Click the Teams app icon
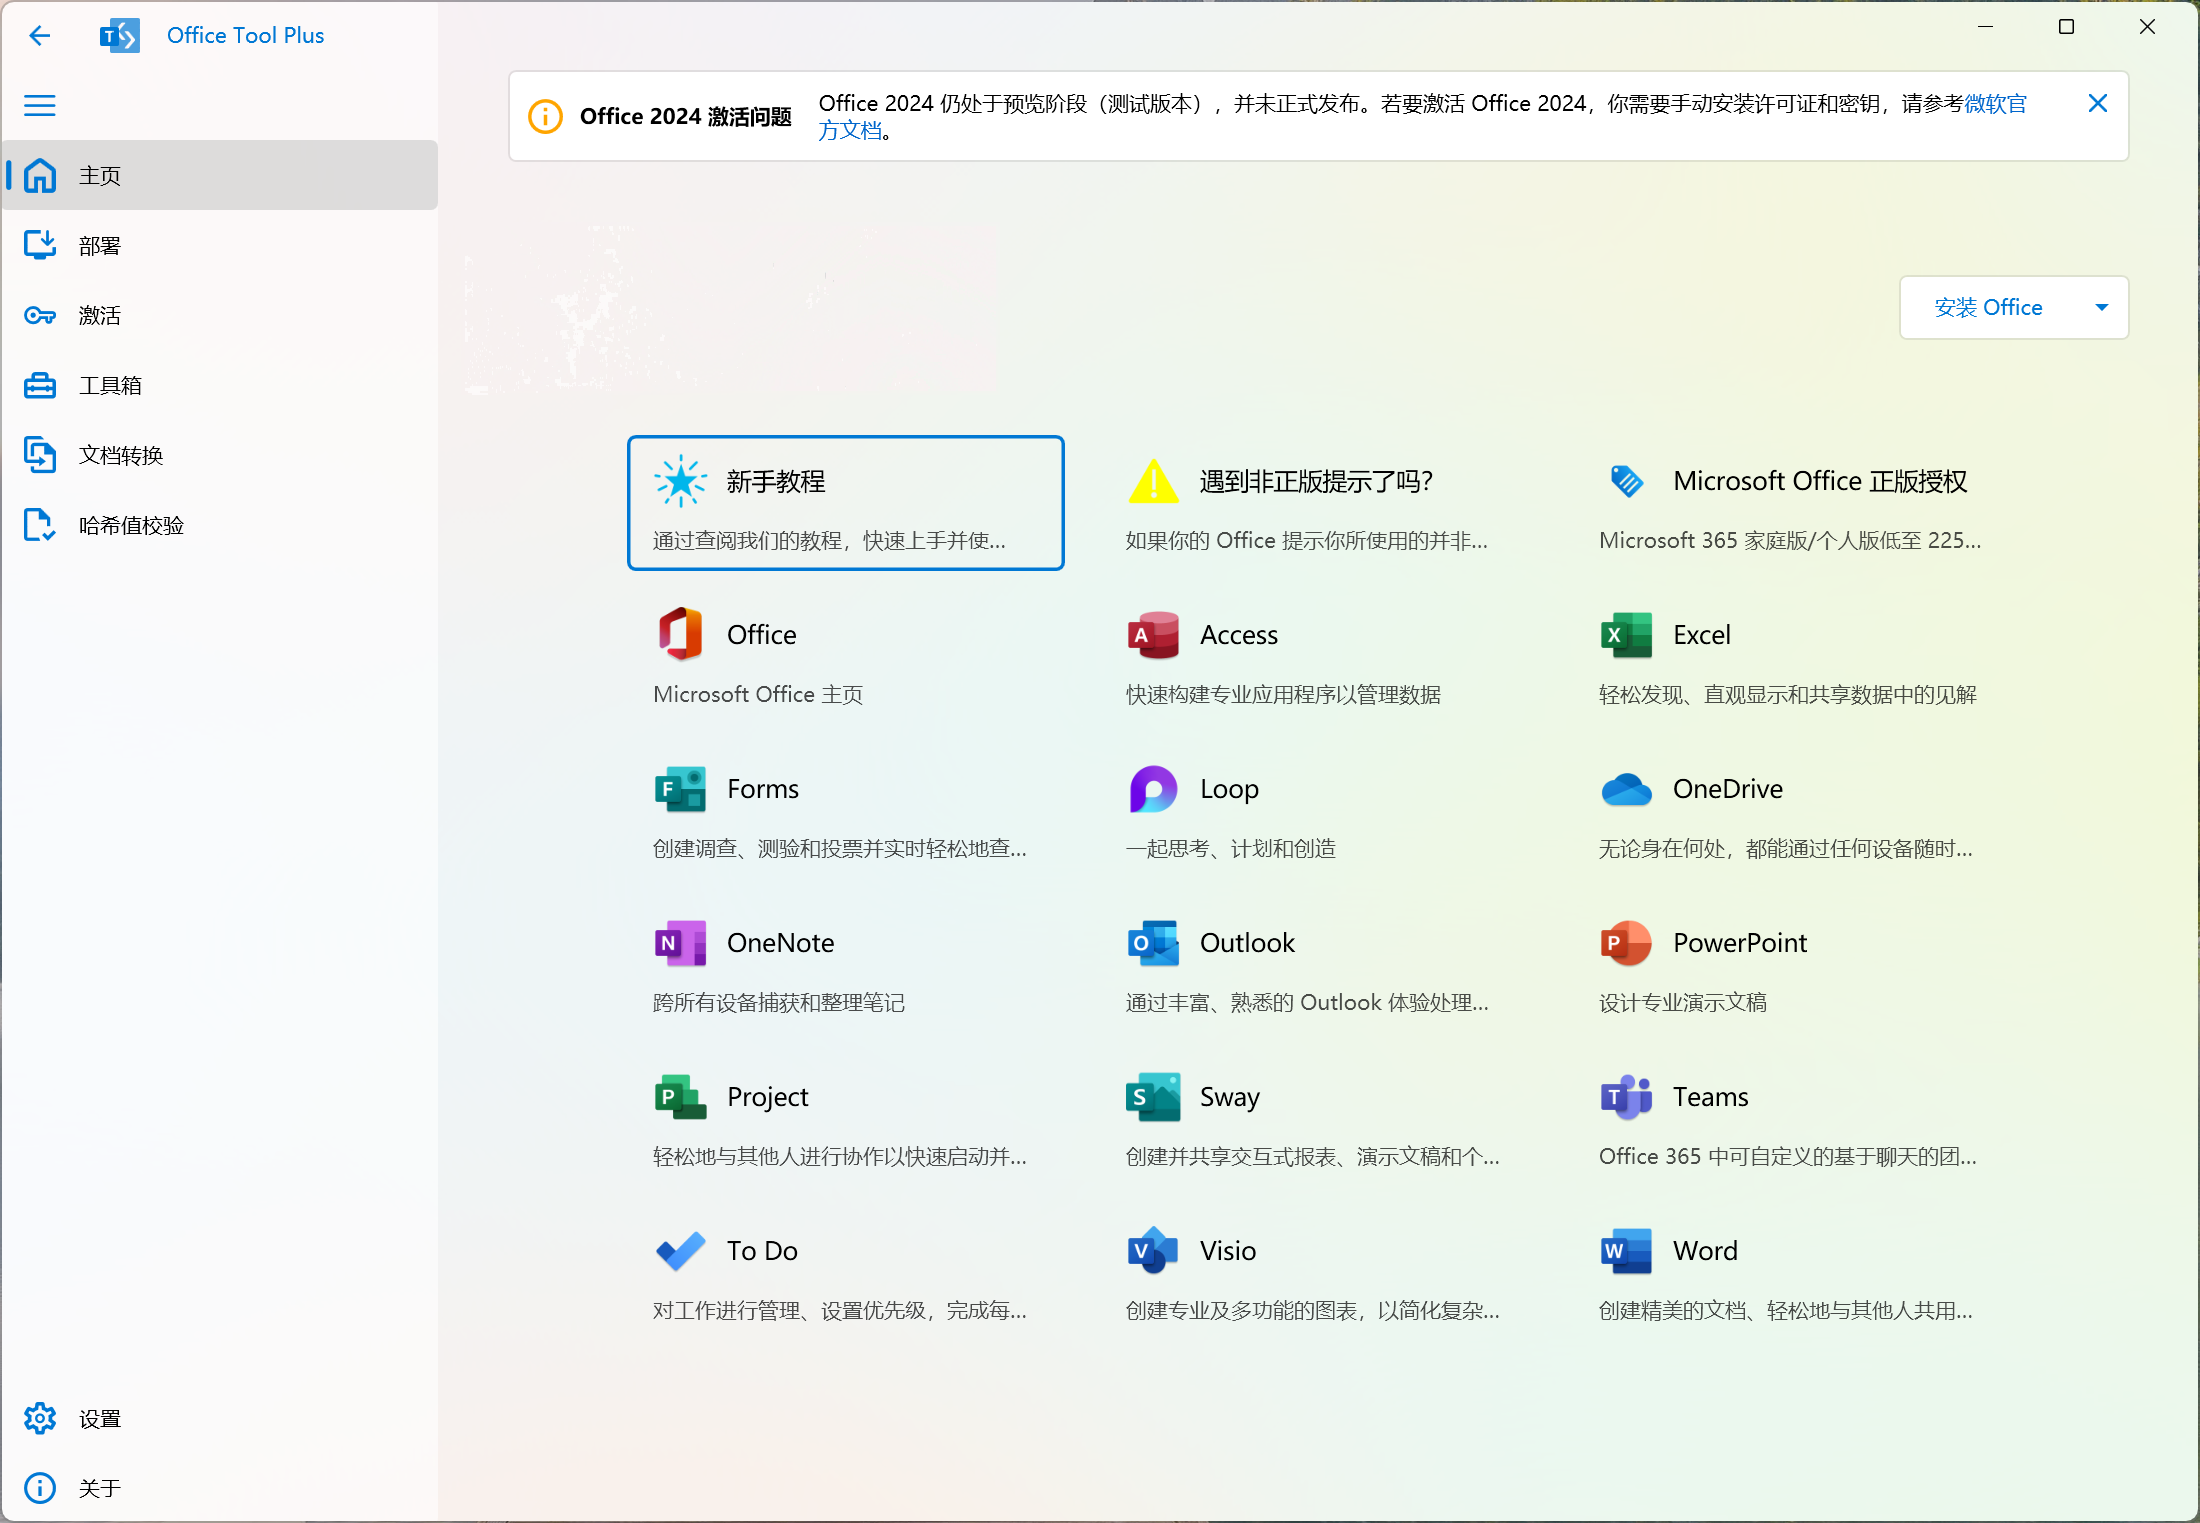2200x1523 pixels. click(1627, 1096)
